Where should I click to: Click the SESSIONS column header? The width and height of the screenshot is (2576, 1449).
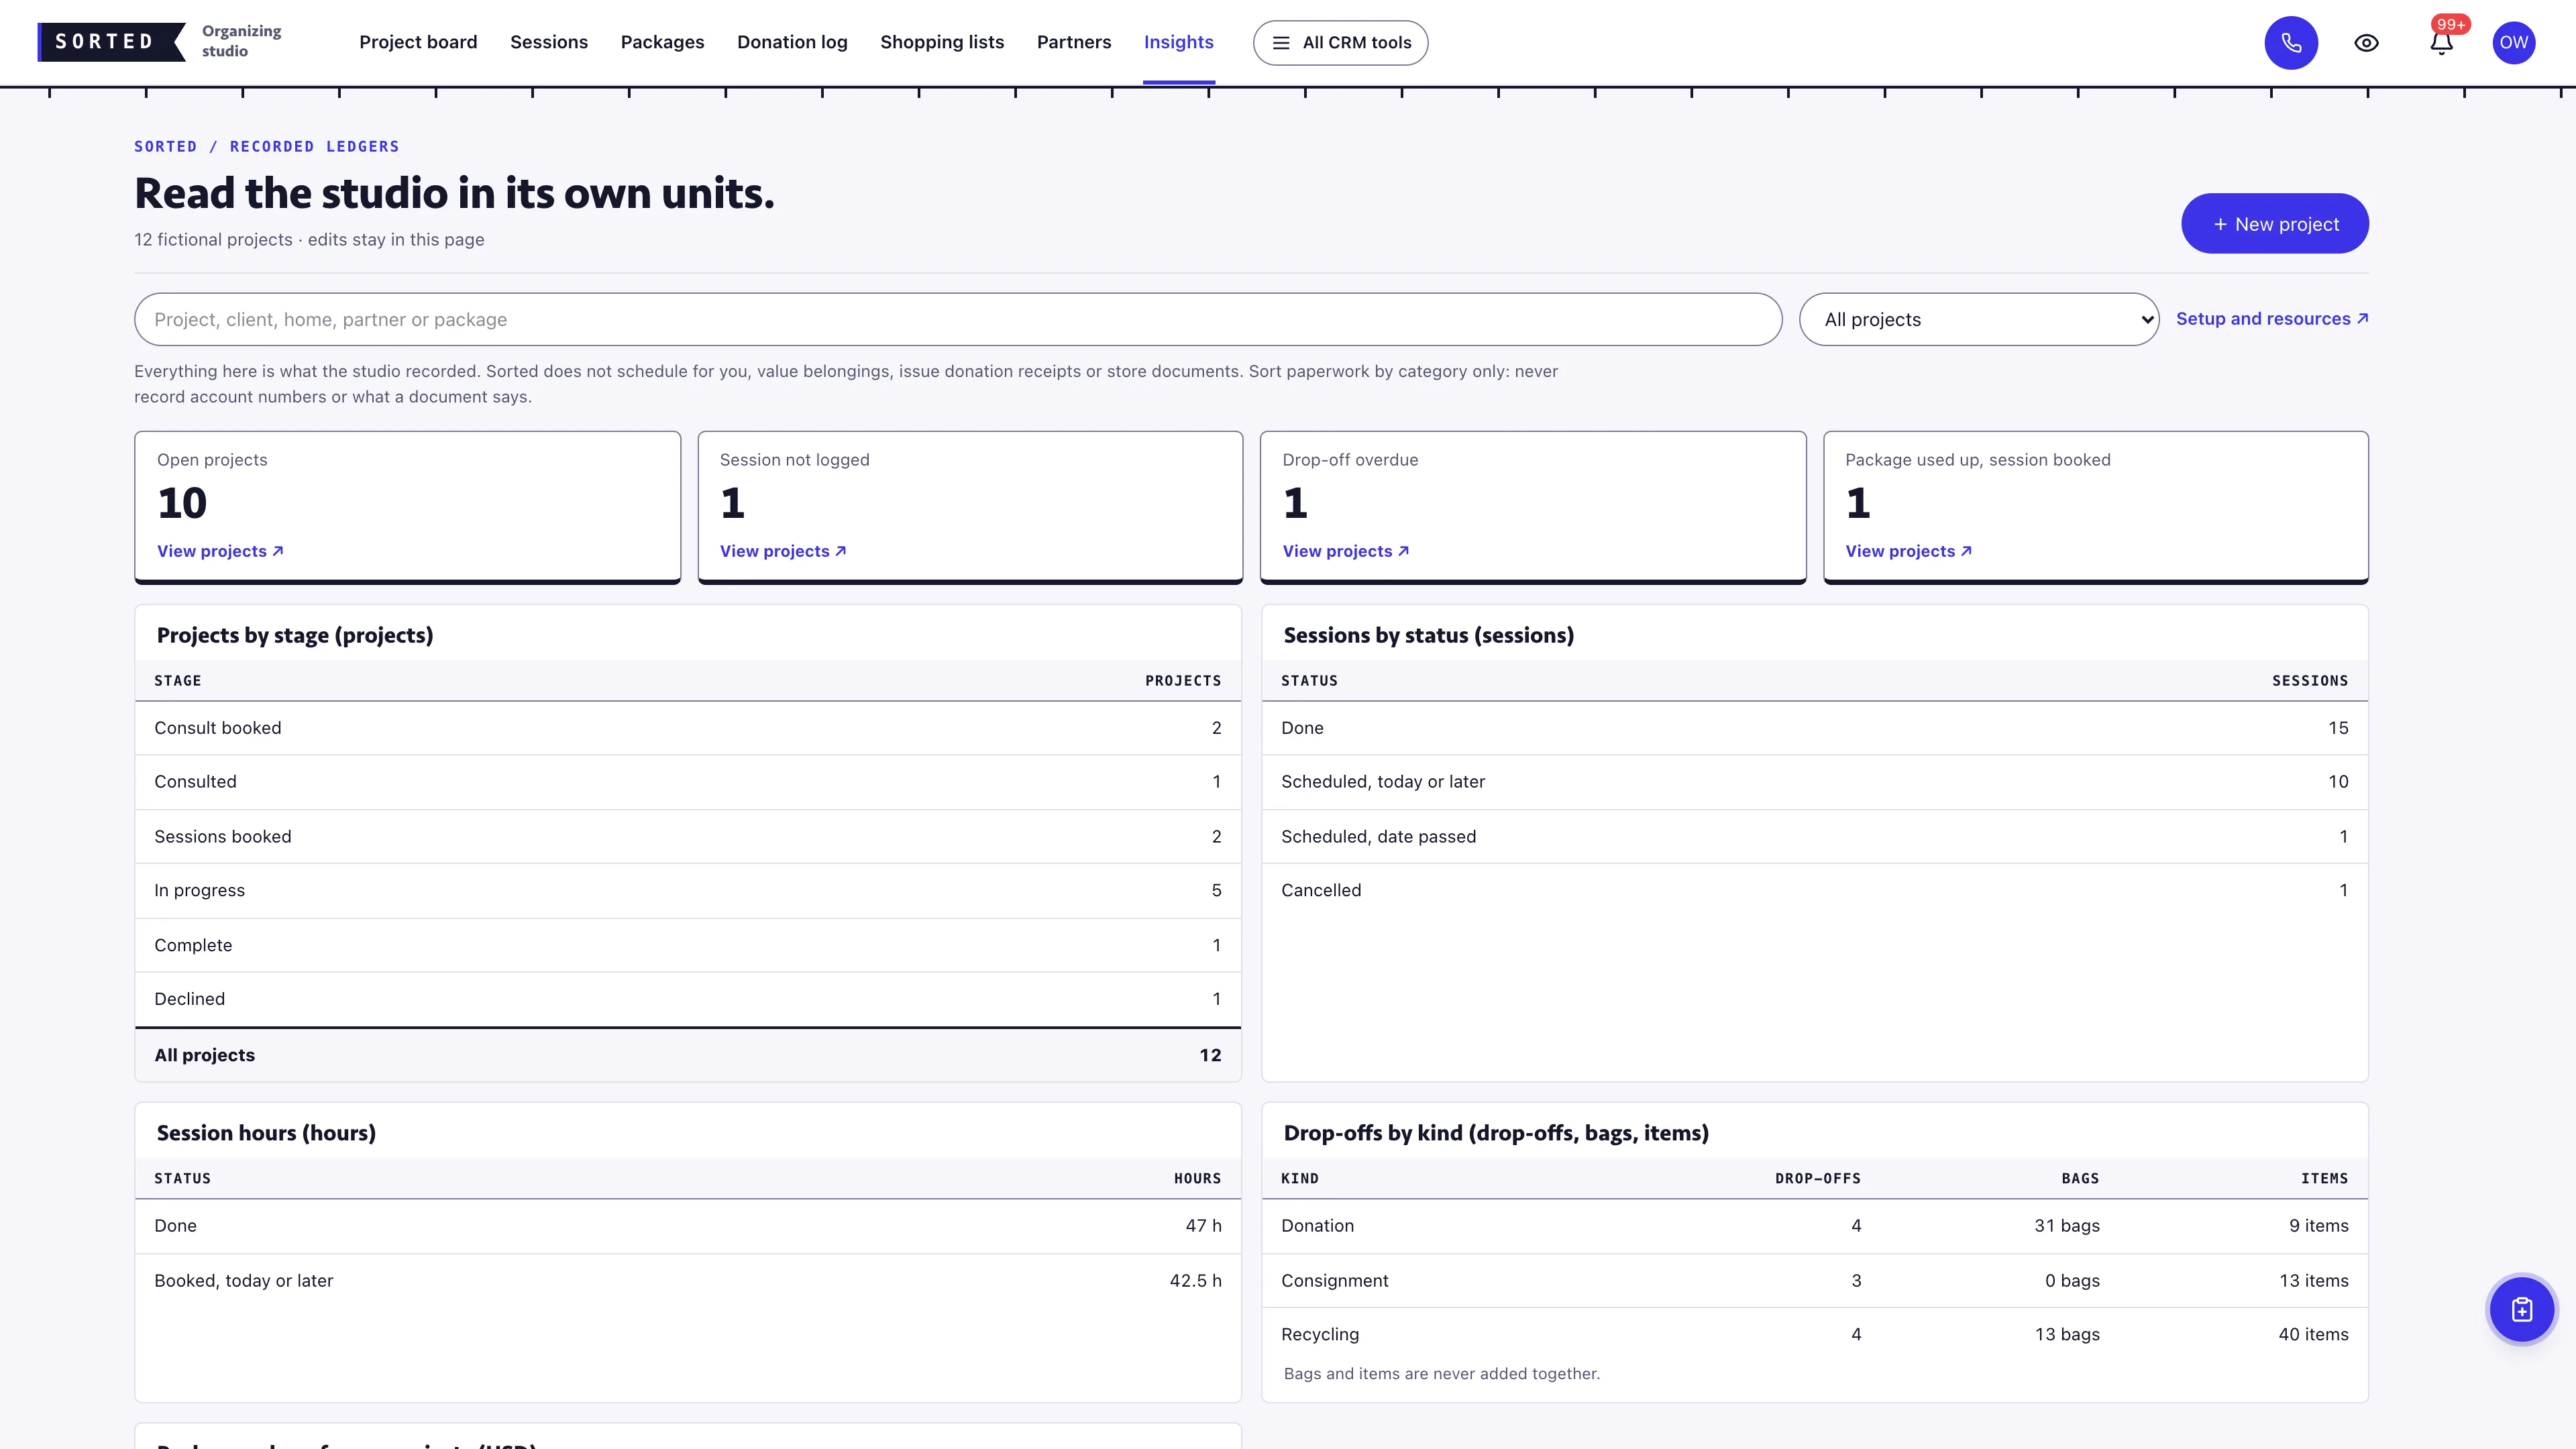click(x=2310, y=681)
